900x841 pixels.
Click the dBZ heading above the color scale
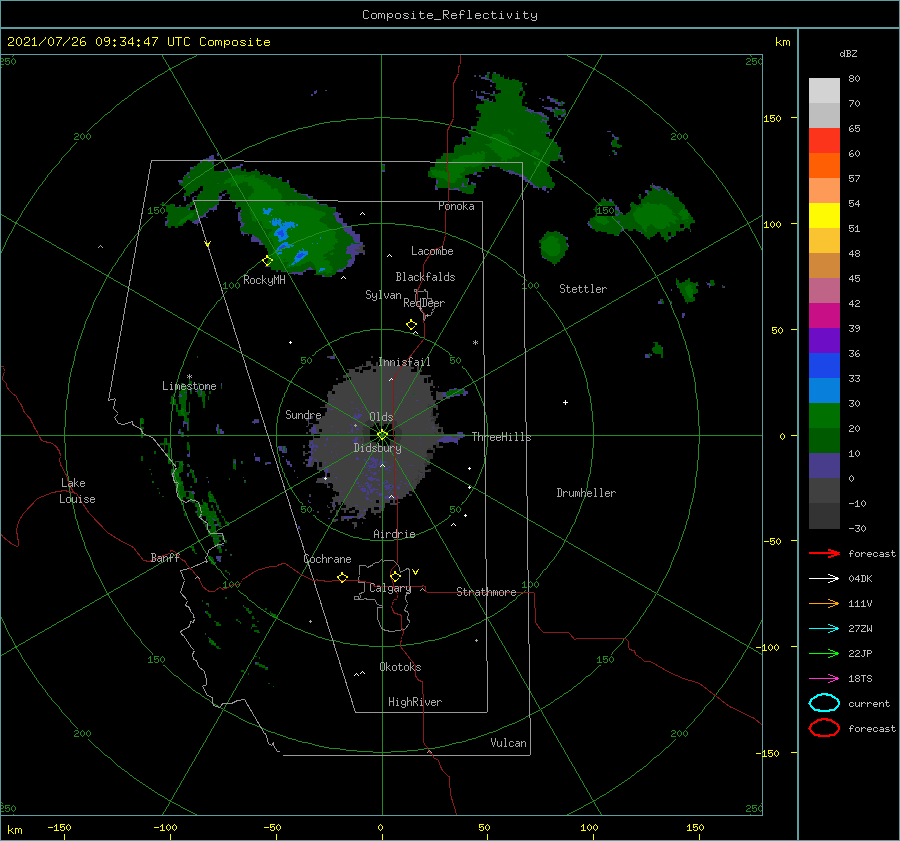click(848, 53)
